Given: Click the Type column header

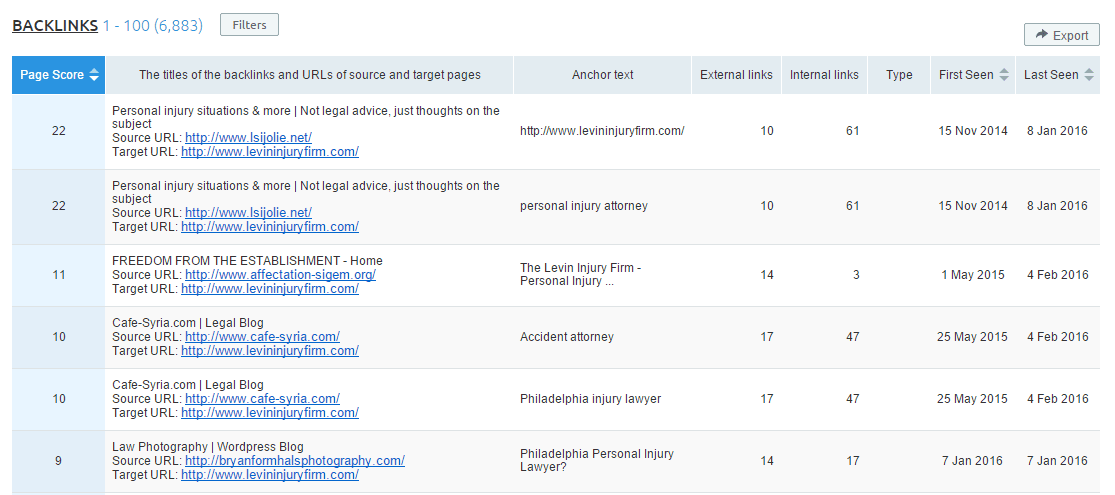Looking at the screenshot, I should 899,75.
